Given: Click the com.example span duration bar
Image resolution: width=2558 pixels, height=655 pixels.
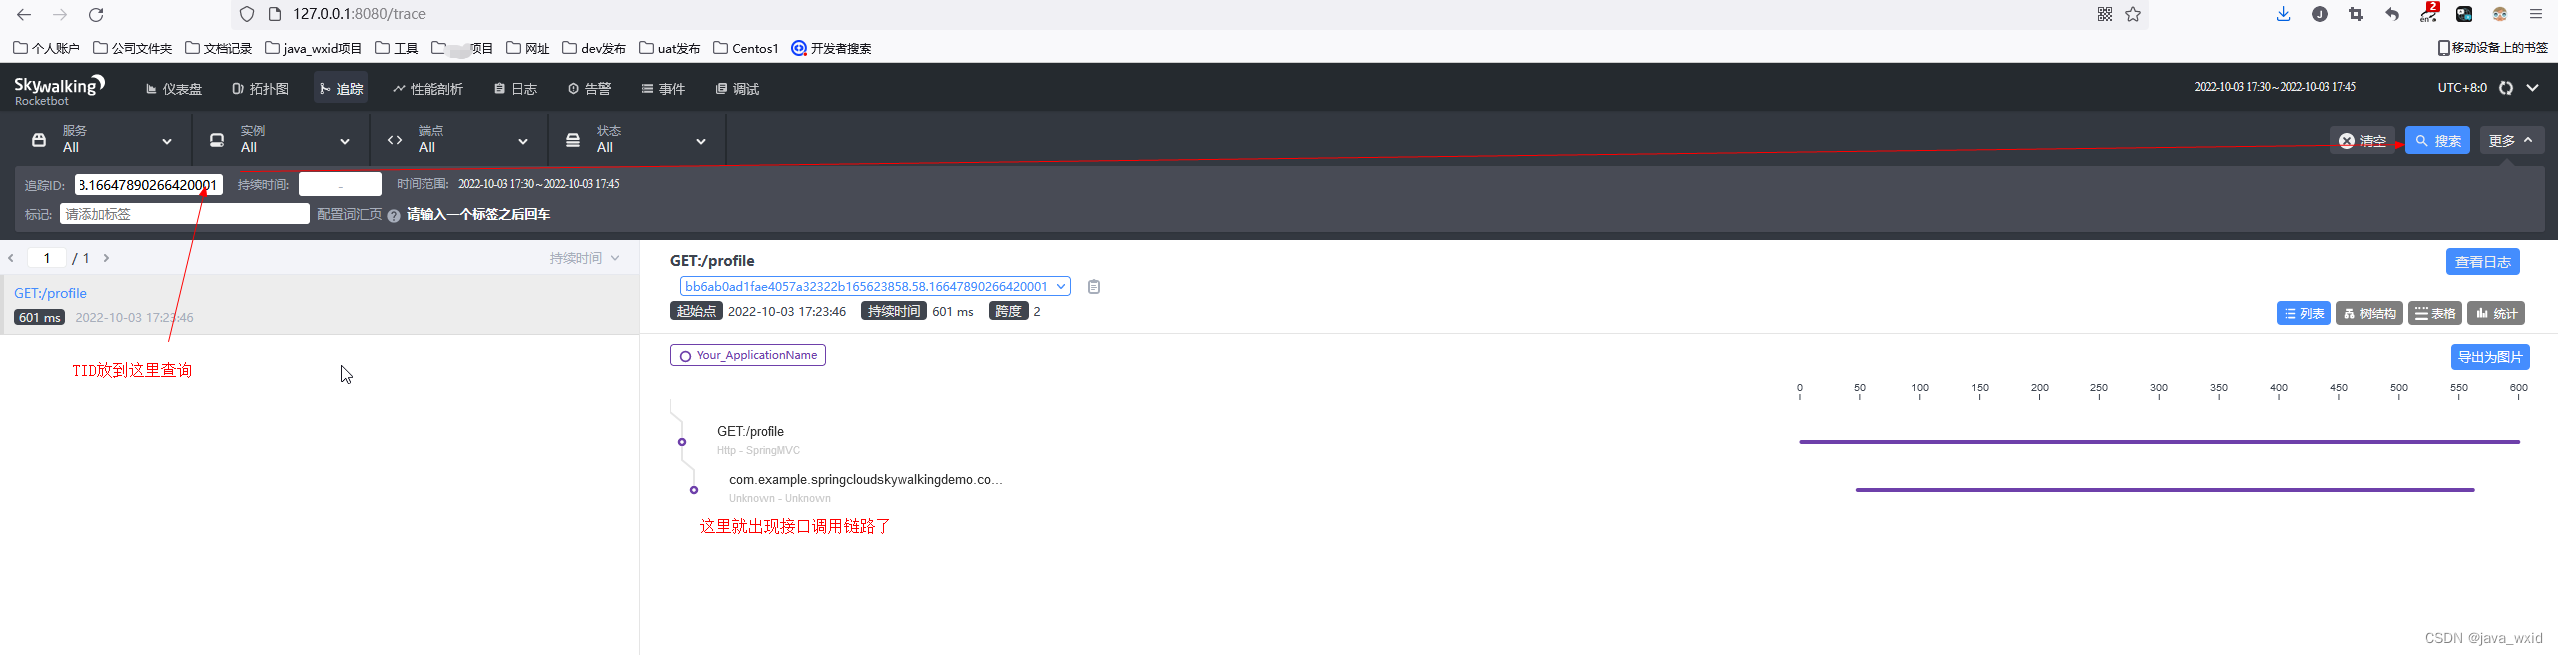Looking at the screenshot, I should coord(2165,489).
